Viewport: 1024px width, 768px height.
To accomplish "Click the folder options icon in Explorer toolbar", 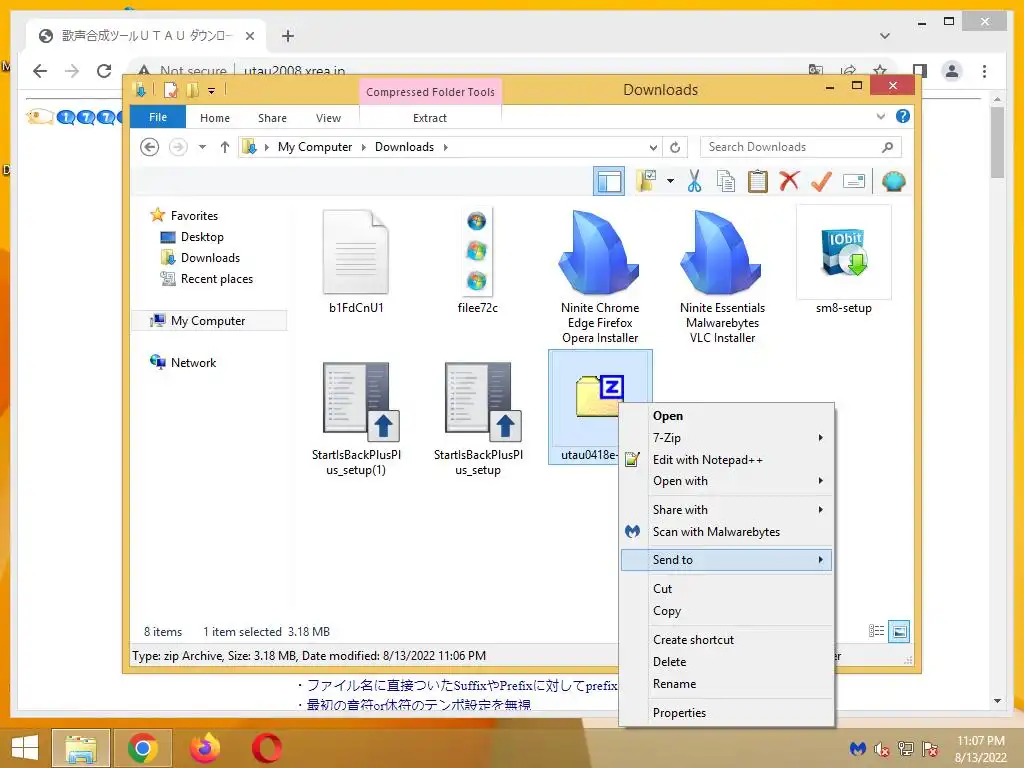I will coord(646,181).
